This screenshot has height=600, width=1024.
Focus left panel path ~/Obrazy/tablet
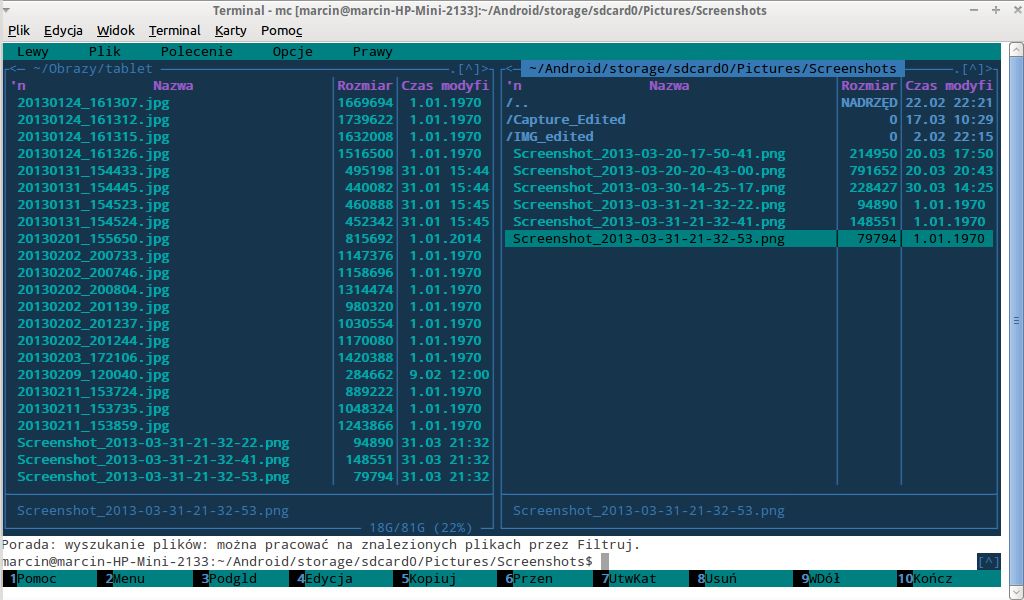92,69
